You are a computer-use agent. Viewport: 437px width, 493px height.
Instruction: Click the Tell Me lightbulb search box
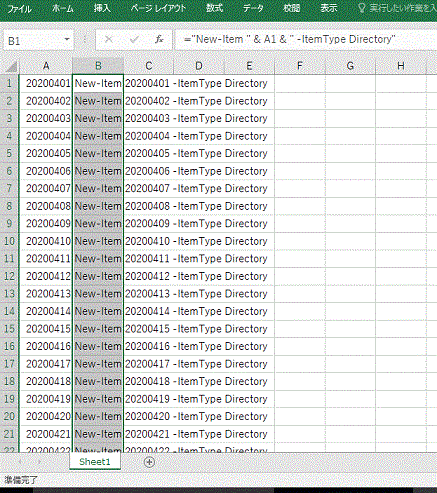[397, 8]
